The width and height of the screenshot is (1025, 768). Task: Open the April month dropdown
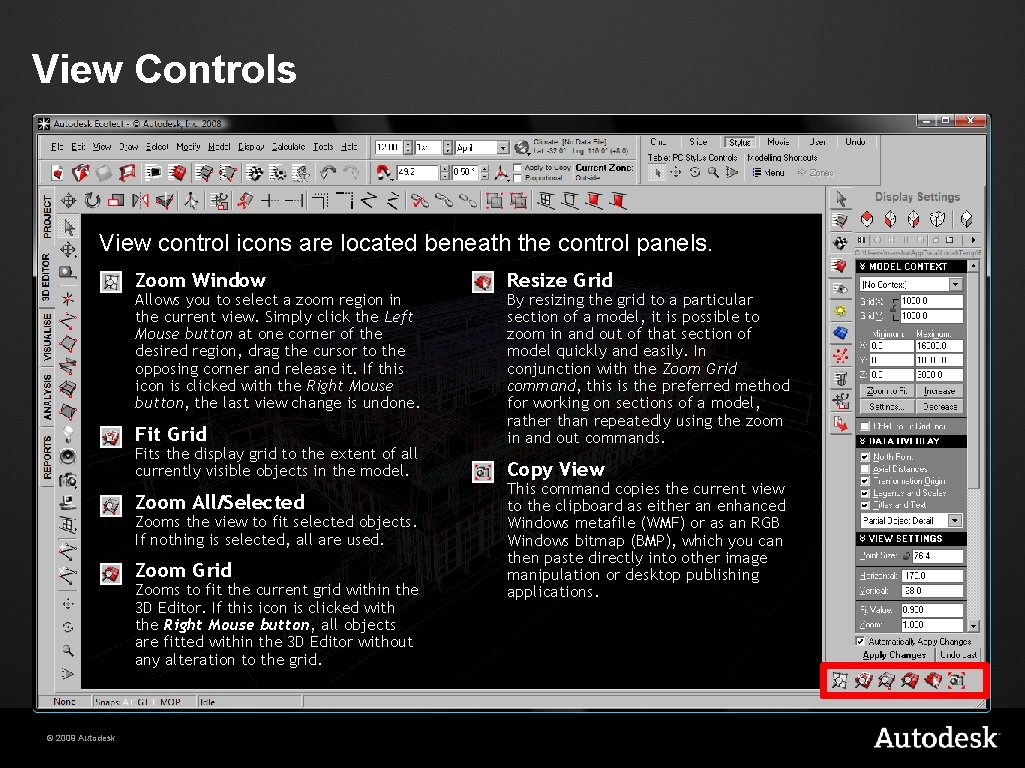pos(501,146)
